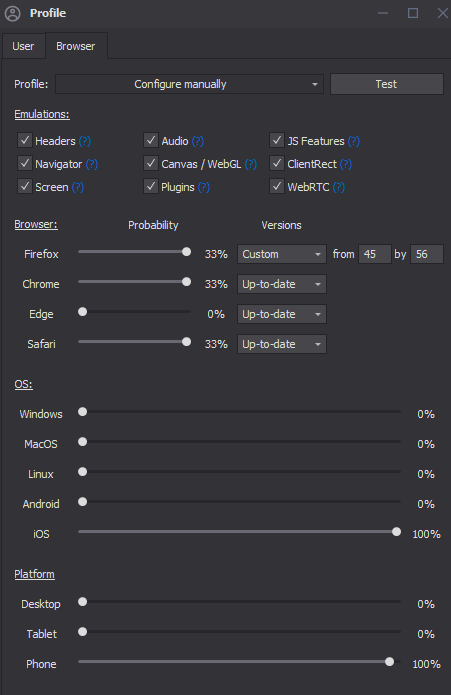This screenshot has height=695, width=451.
Task: Open the Profile 'Configure manually' dropdown
Action: point(189,84)
